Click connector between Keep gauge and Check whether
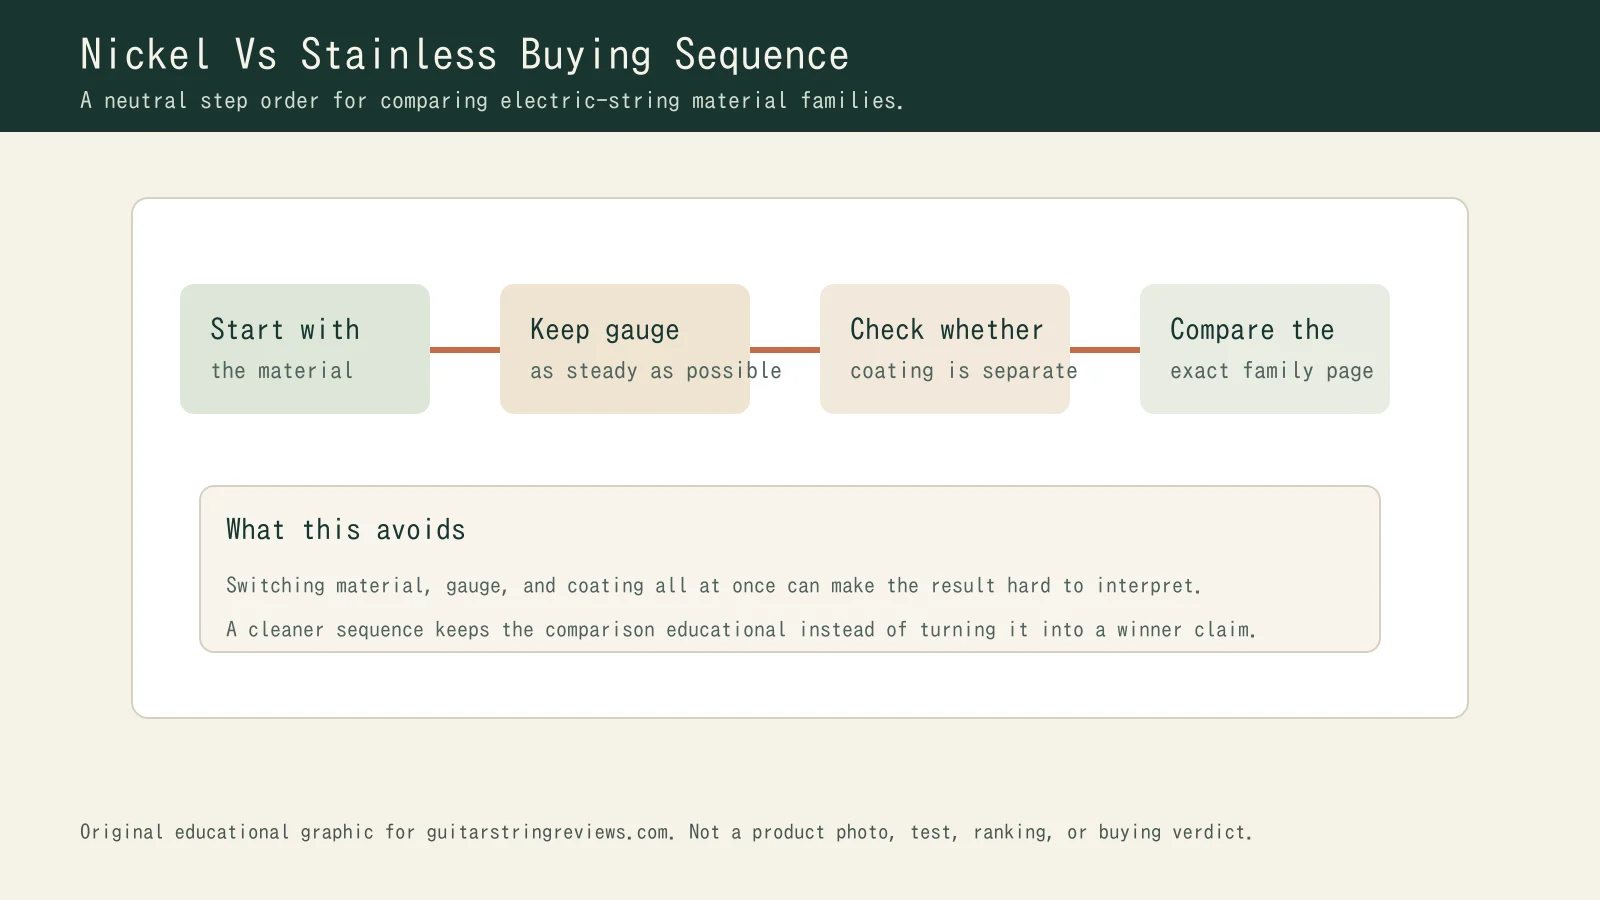The height and width of the screenshot is (900, 1600). [785, 350]
